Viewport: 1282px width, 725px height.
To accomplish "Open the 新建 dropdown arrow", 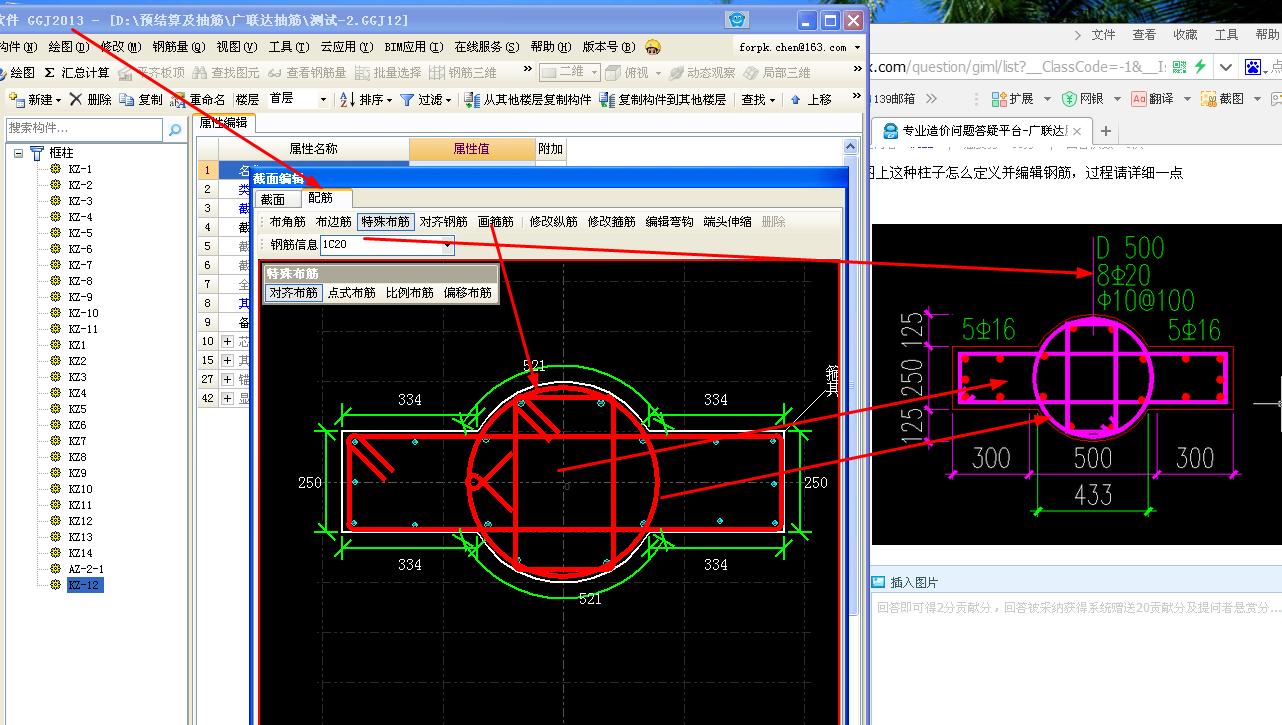I will pyautogui.click(x=58, y=101).
